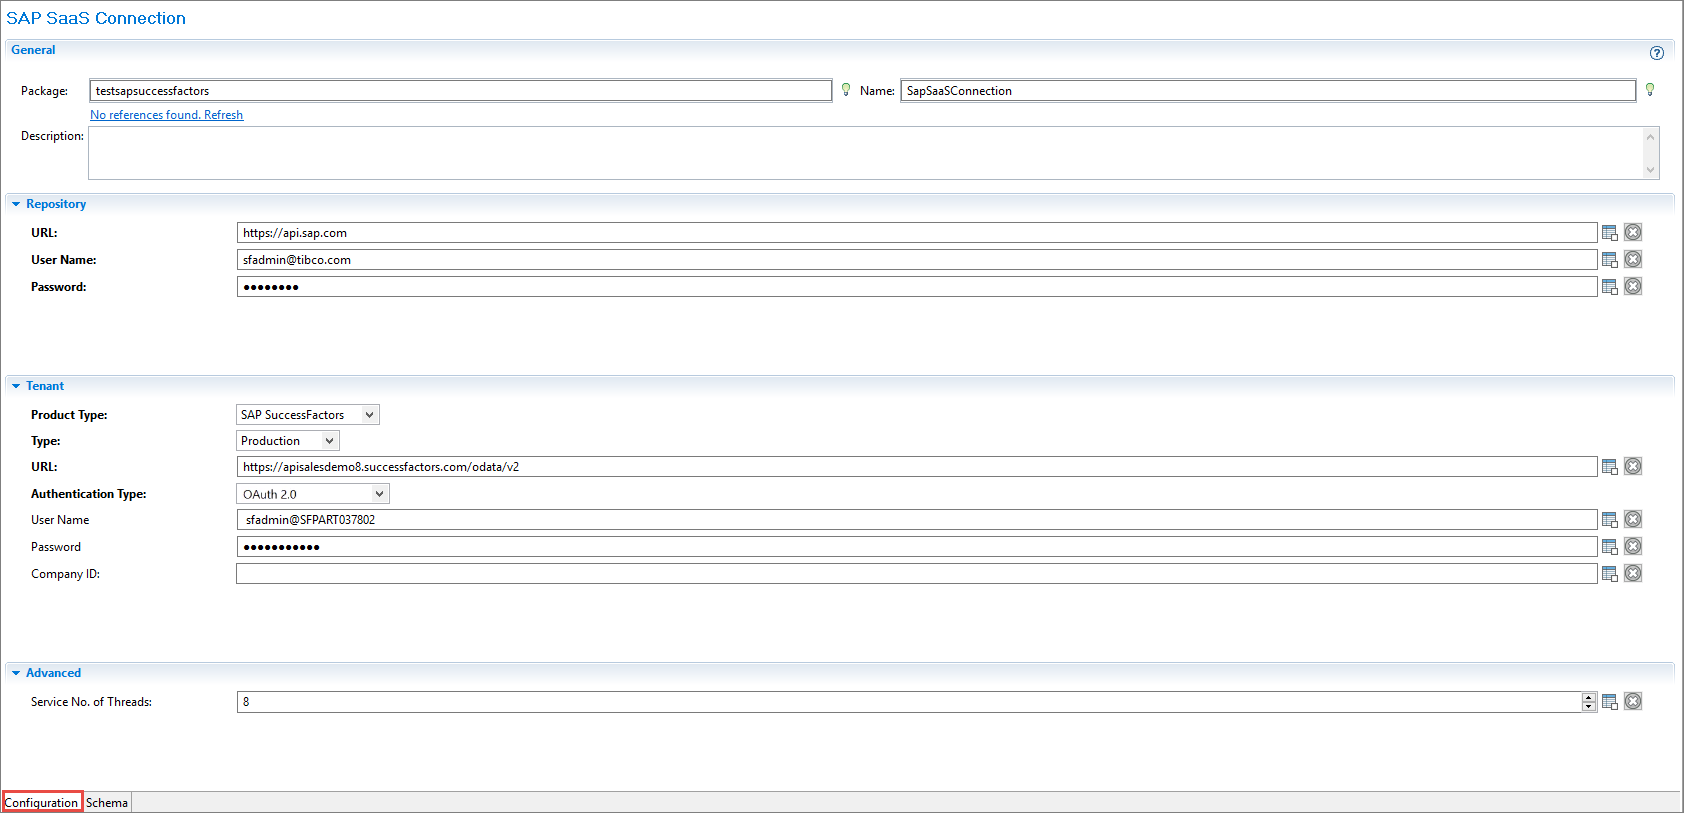
Task: Switch to the Schema tab
Action: click(x=107, y=802)
